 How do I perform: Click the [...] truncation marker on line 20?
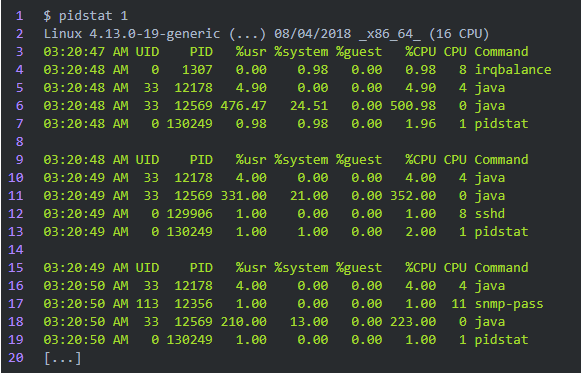coord(62,358)
